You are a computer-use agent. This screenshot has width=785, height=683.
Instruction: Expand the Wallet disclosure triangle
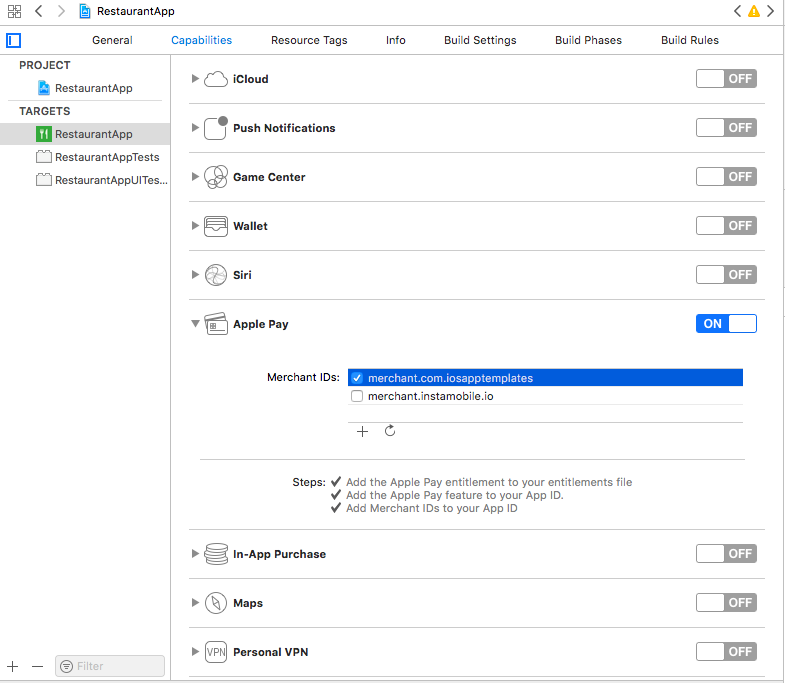point(195,226)
